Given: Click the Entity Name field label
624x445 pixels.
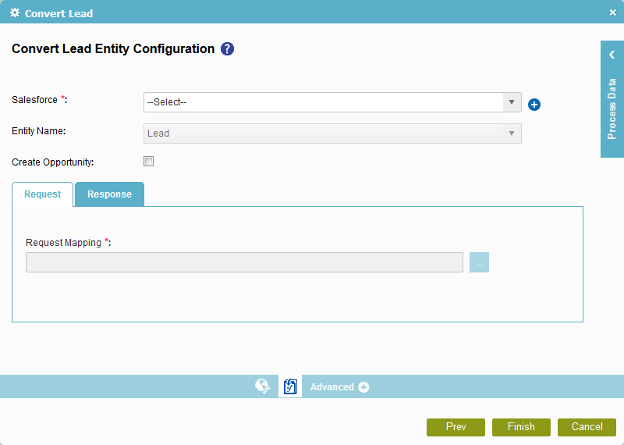Looking at the screenshot, I should [x=39, y=131].
